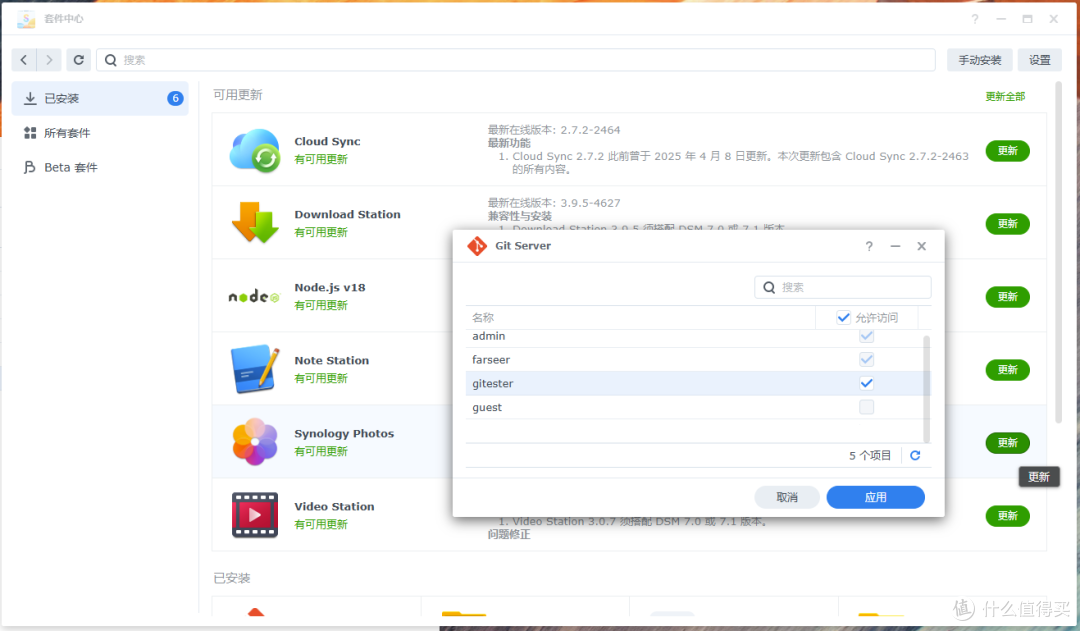Update the Synology Photos package
1080x631 pixels.
(x=1008, y=443)
